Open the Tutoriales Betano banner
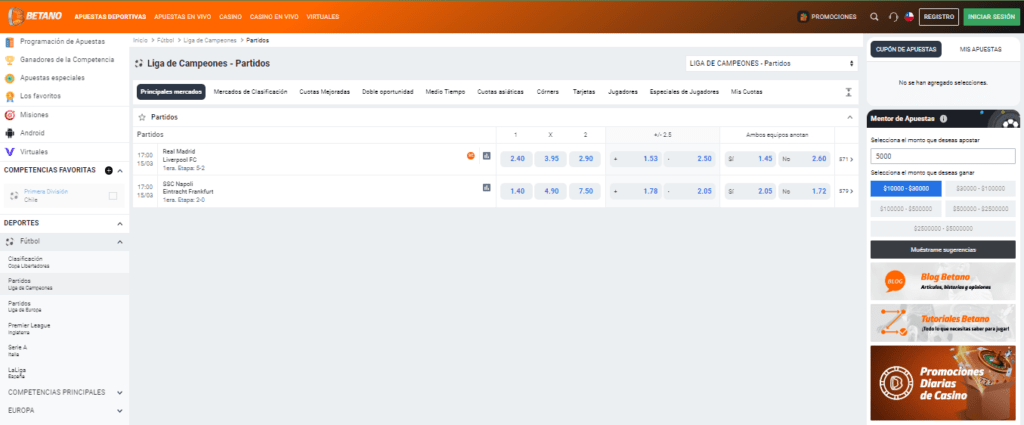The width and height of the screenshot is (1024, 425). point(943,323)
